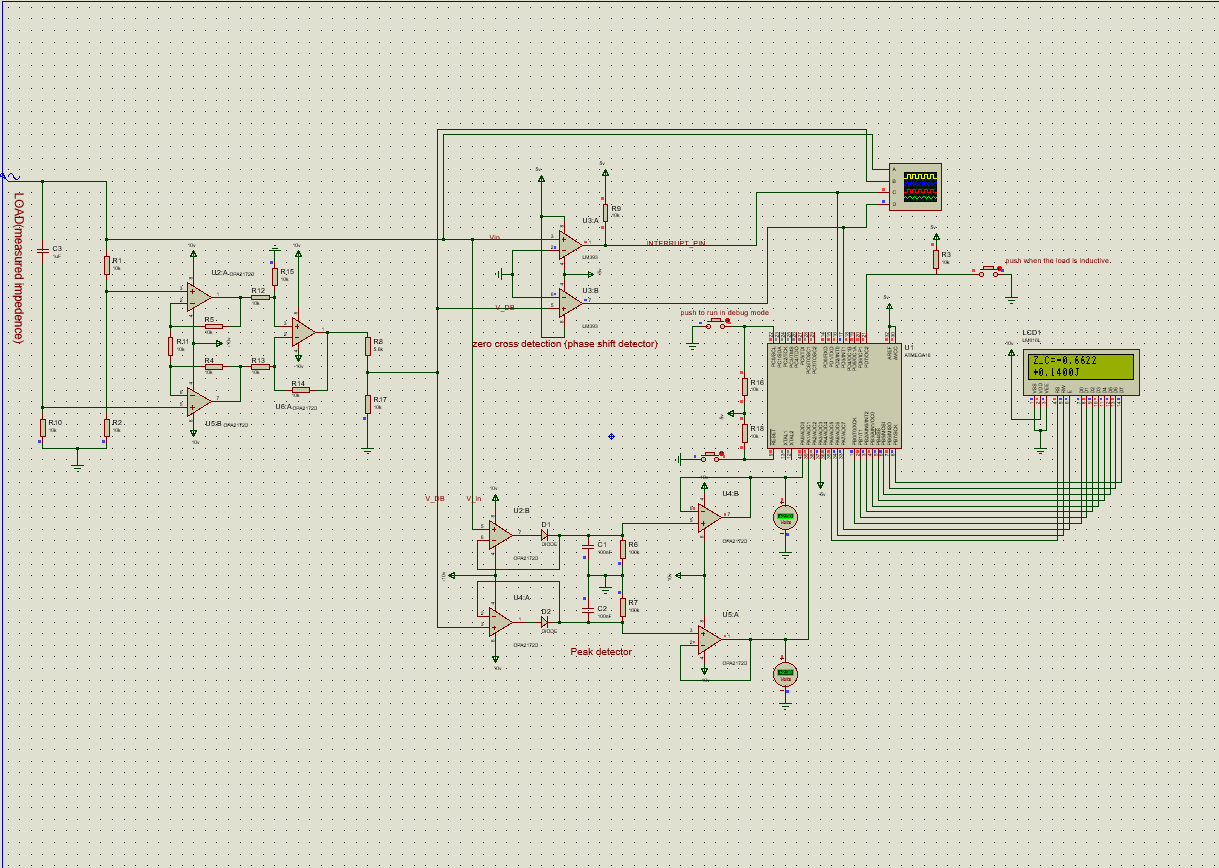
Task: Select resistor R11
Action: 171,346
